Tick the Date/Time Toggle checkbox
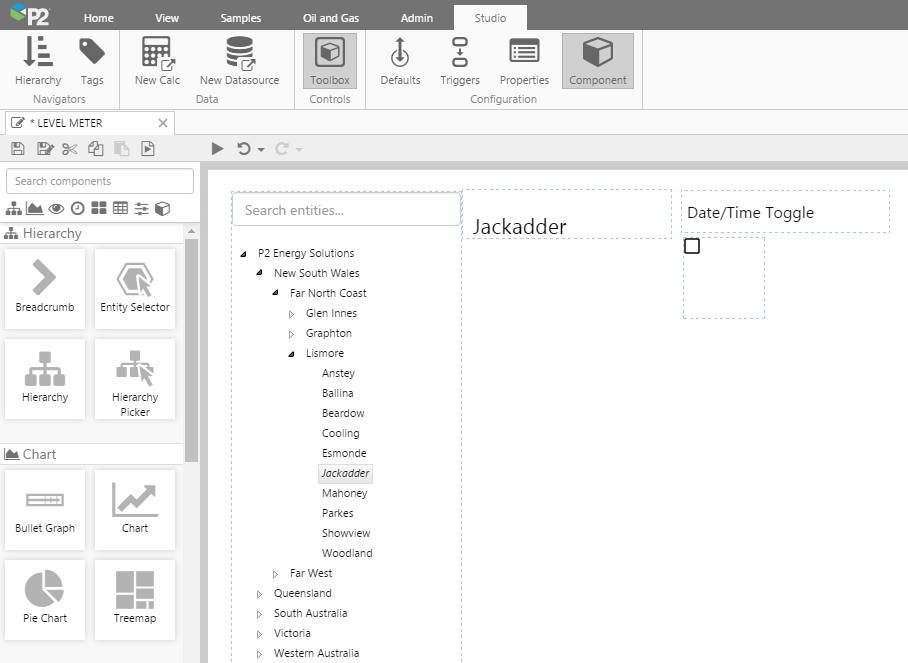This screenshot has width=908, height=663. 692,246
